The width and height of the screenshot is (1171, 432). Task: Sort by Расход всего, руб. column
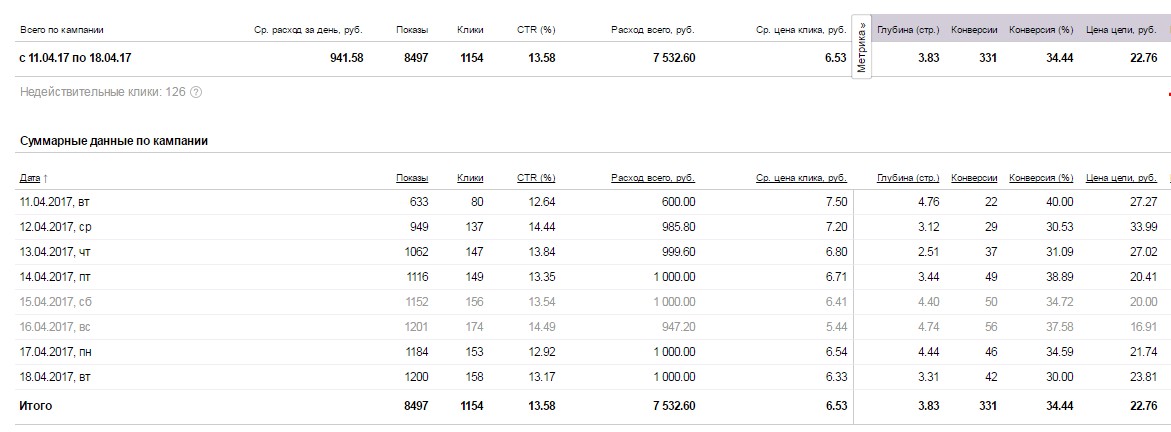tap(653, 178)
